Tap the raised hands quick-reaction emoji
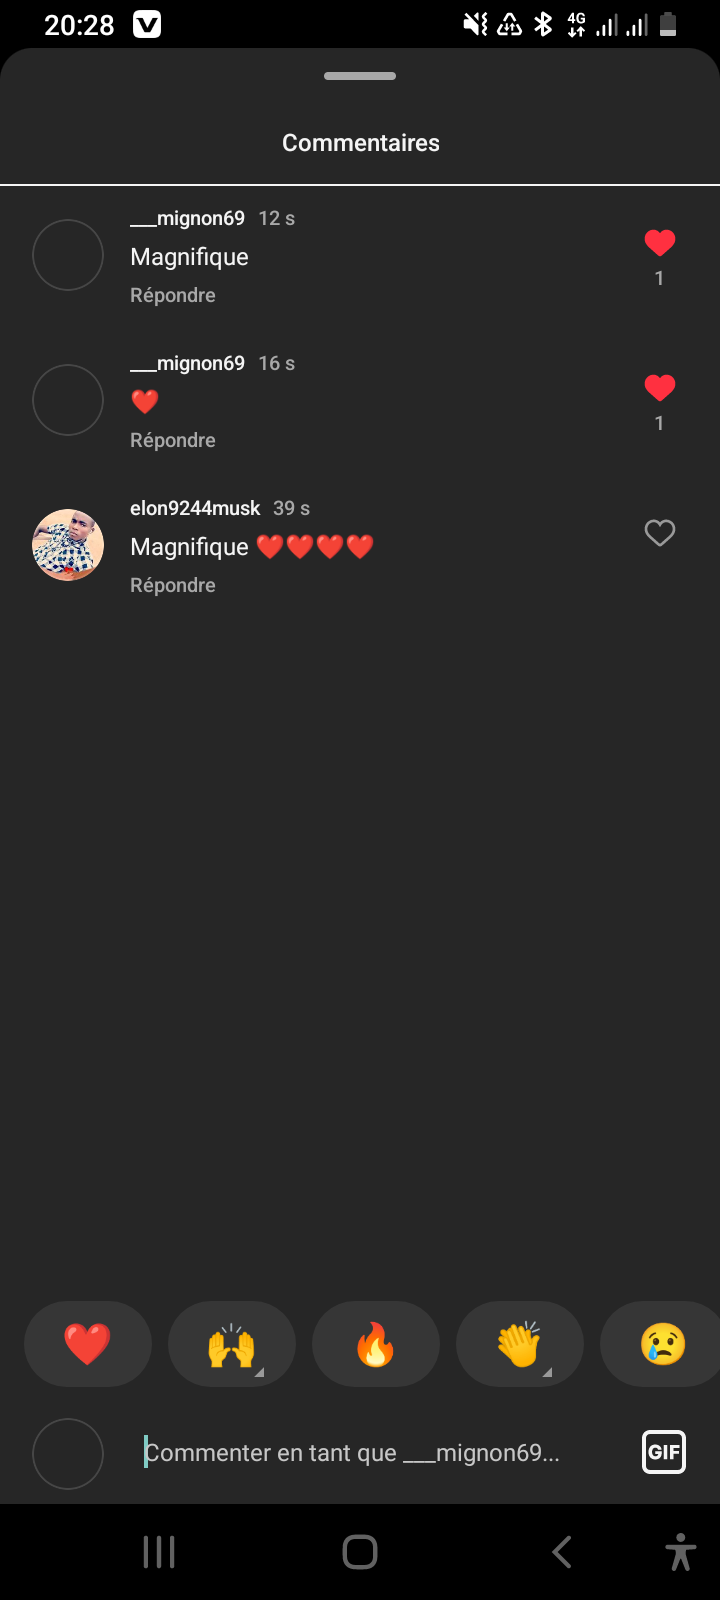Screen dimensions: 720x1600 pyautogui.click(x=232, y=1344)
